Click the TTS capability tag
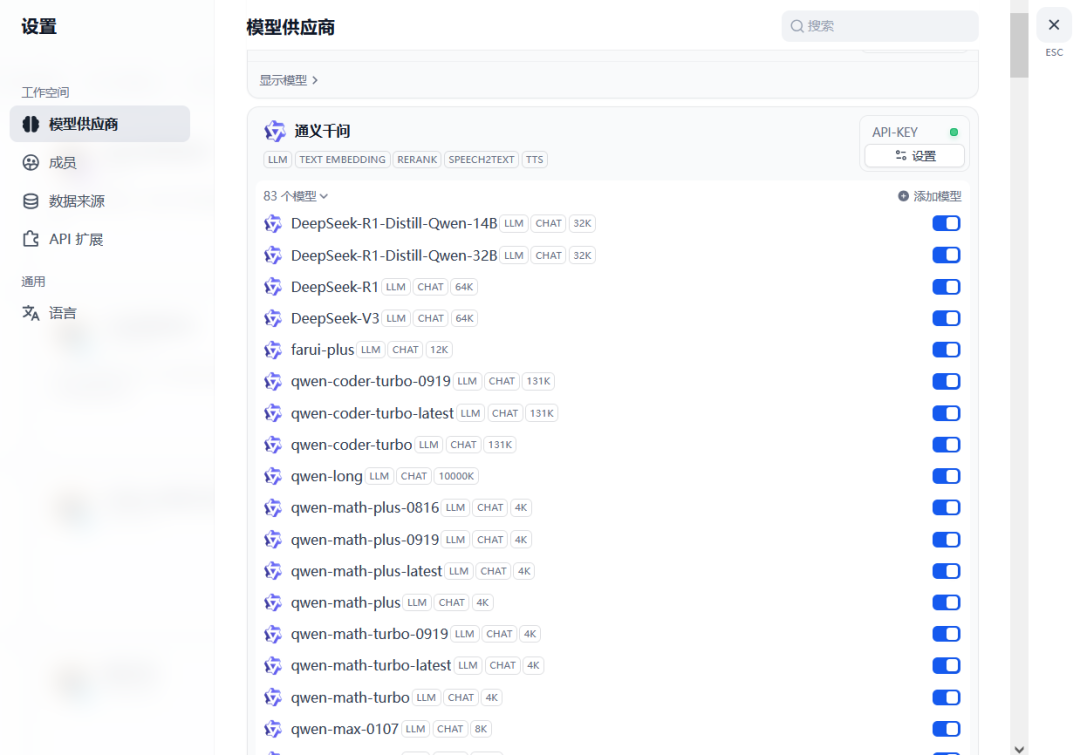This screenshot has height=755, width=1080. pos(534,160)
